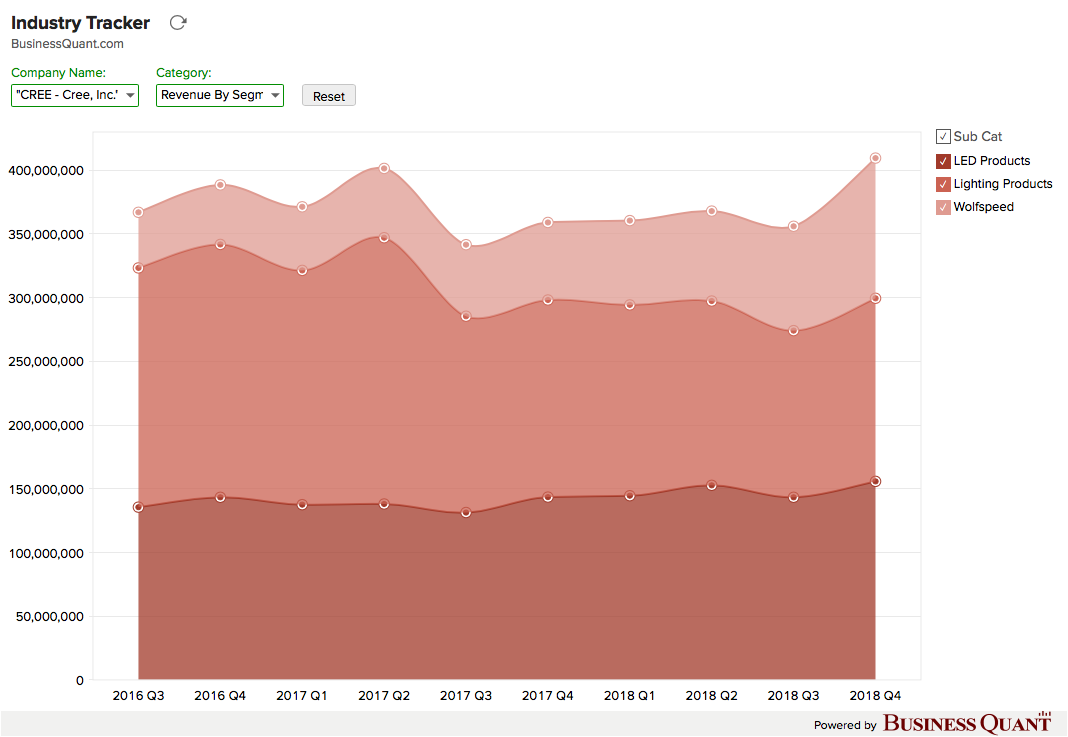1068x737 pixels.
Task: Click the Lighting Products point at 2018 Q3
Action: click(x=794, y=331)
